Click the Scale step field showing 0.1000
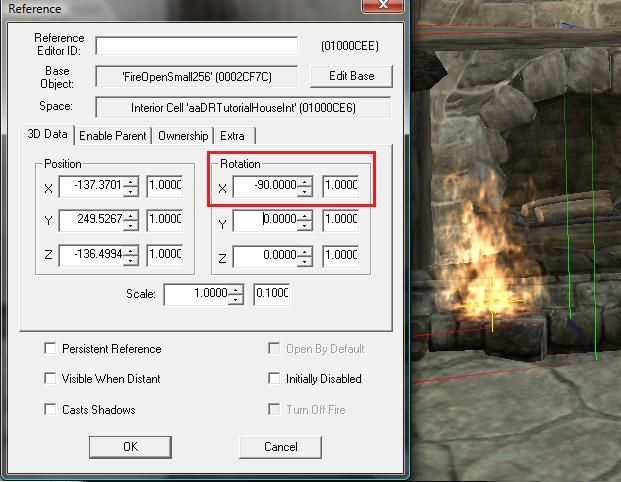The width and height of the screenshot is (621, 482). 272,294
